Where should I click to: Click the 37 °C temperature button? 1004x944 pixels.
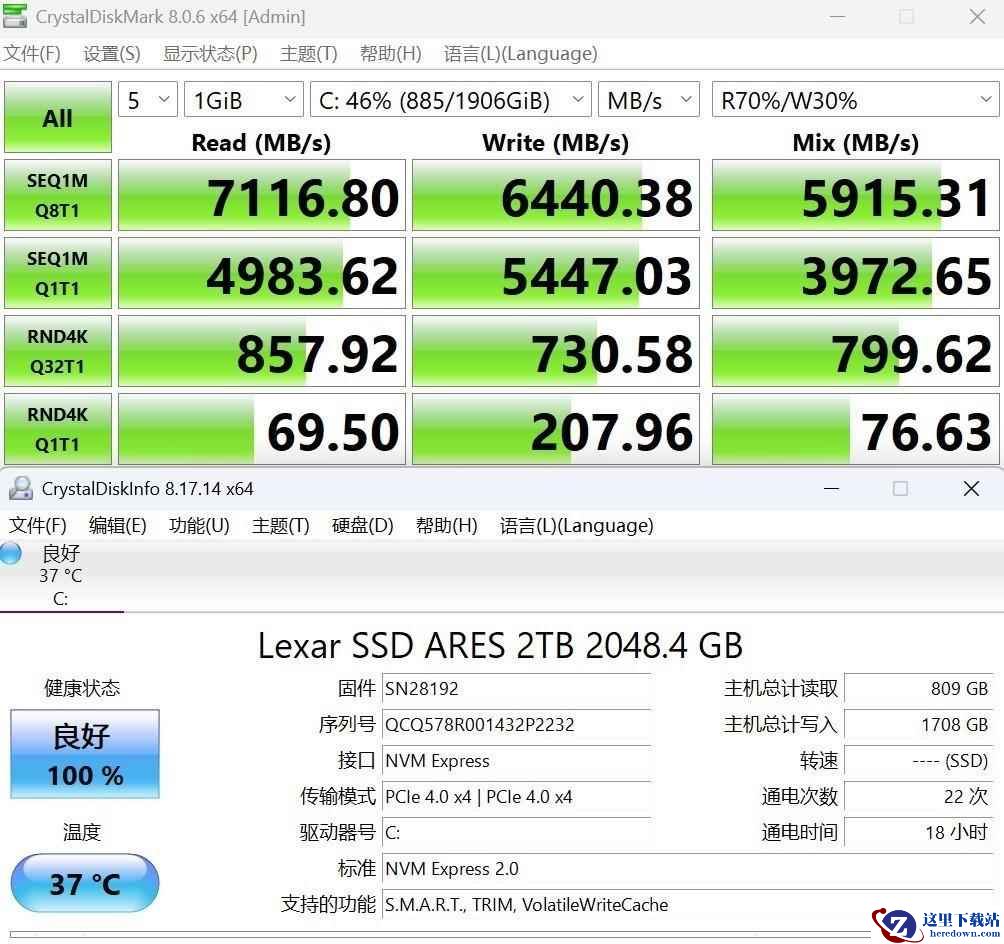point(85,884)
